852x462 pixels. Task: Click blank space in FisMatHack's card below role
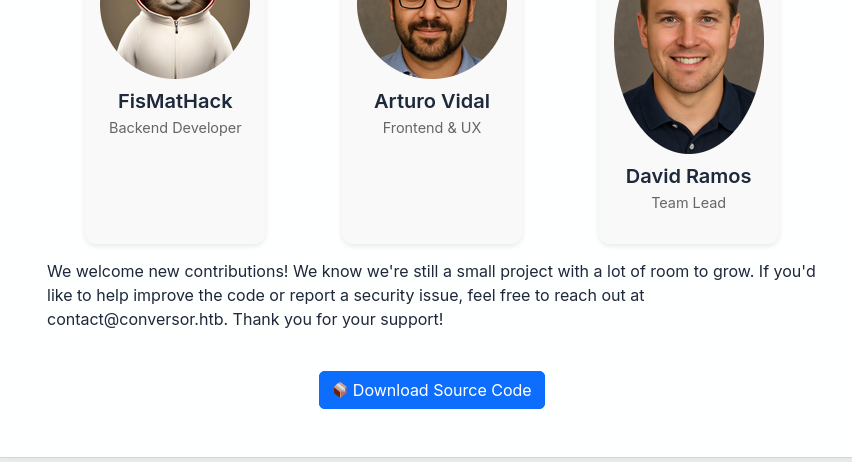coord(175,190)
